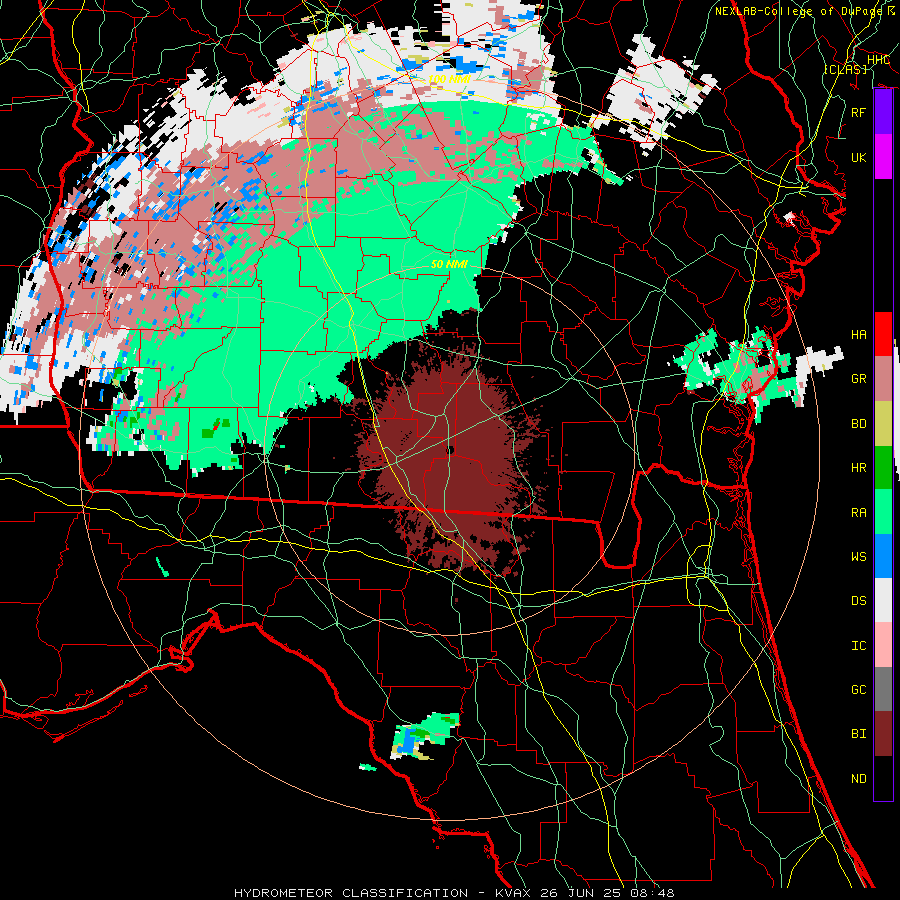Click the IC light pink legend swatch
This screenshot has width=900, height=900.
pos(883,645)
